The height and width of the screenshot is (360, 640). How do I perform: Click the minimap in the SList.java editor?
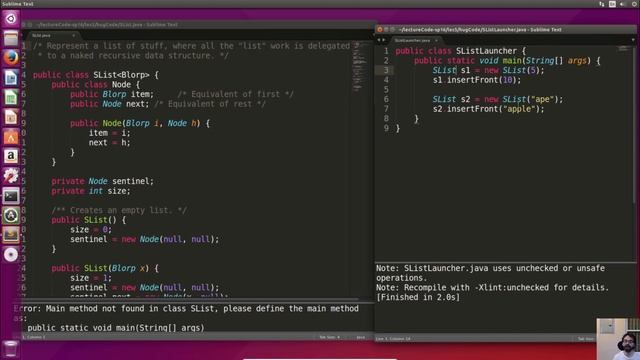[x=359, y=67]
